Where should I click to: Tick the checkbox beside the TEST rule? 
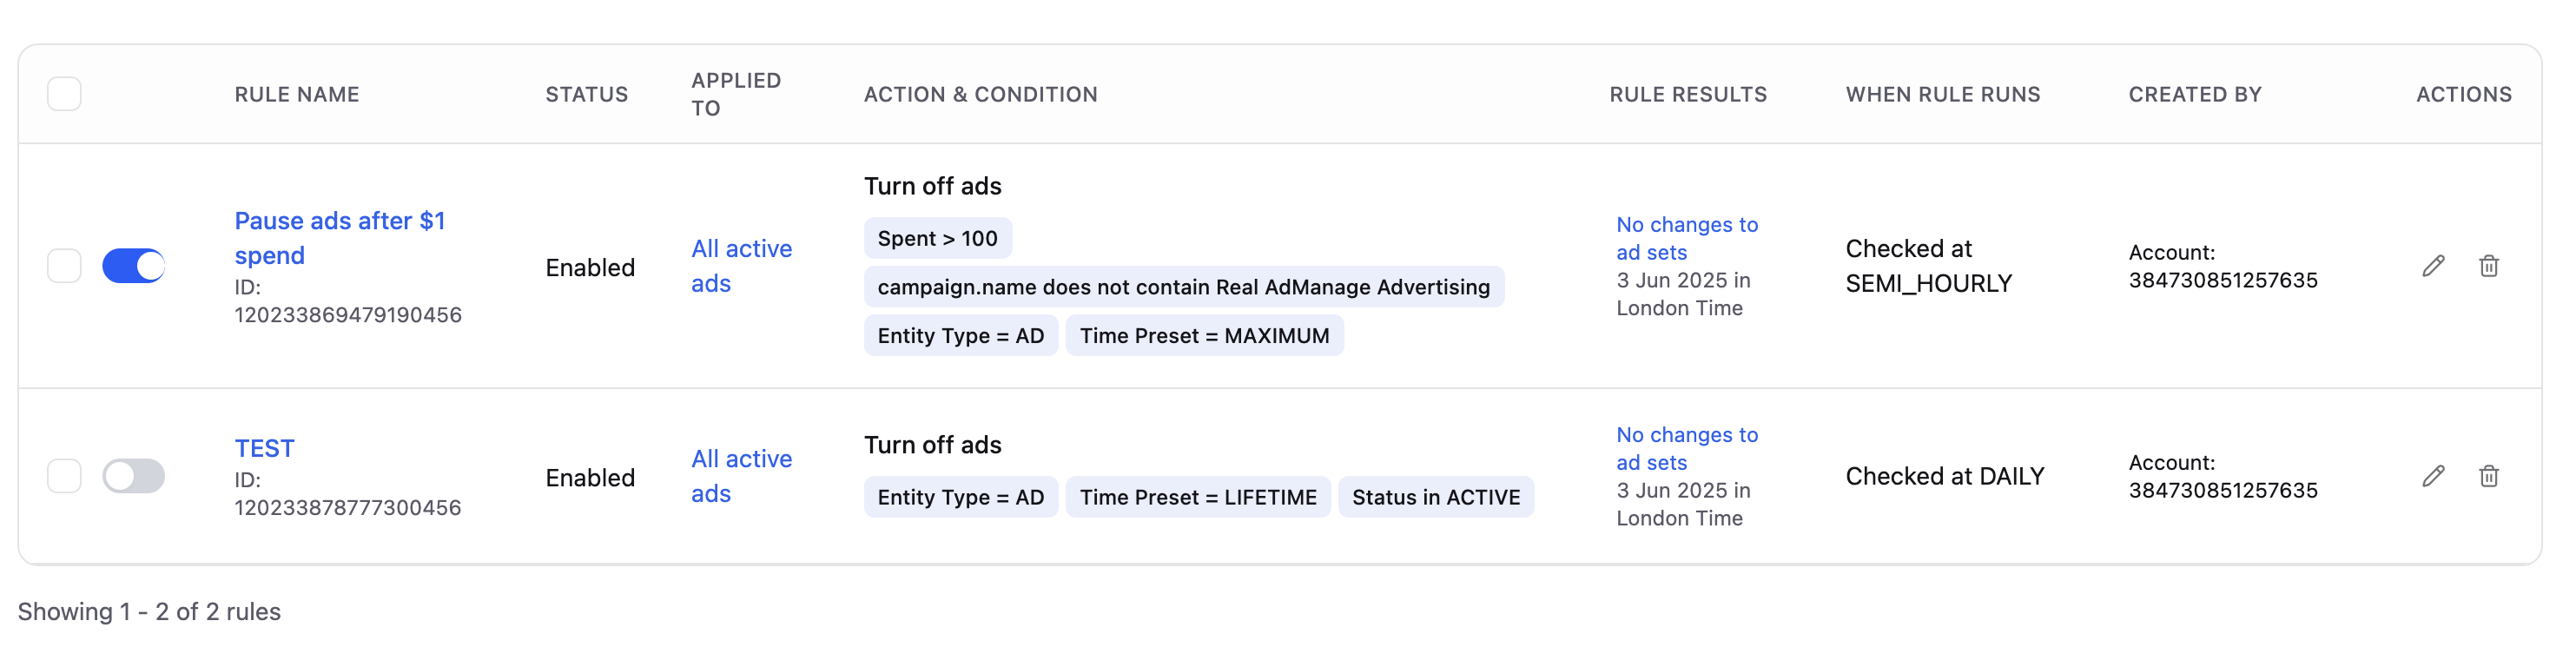pos(64,476)
